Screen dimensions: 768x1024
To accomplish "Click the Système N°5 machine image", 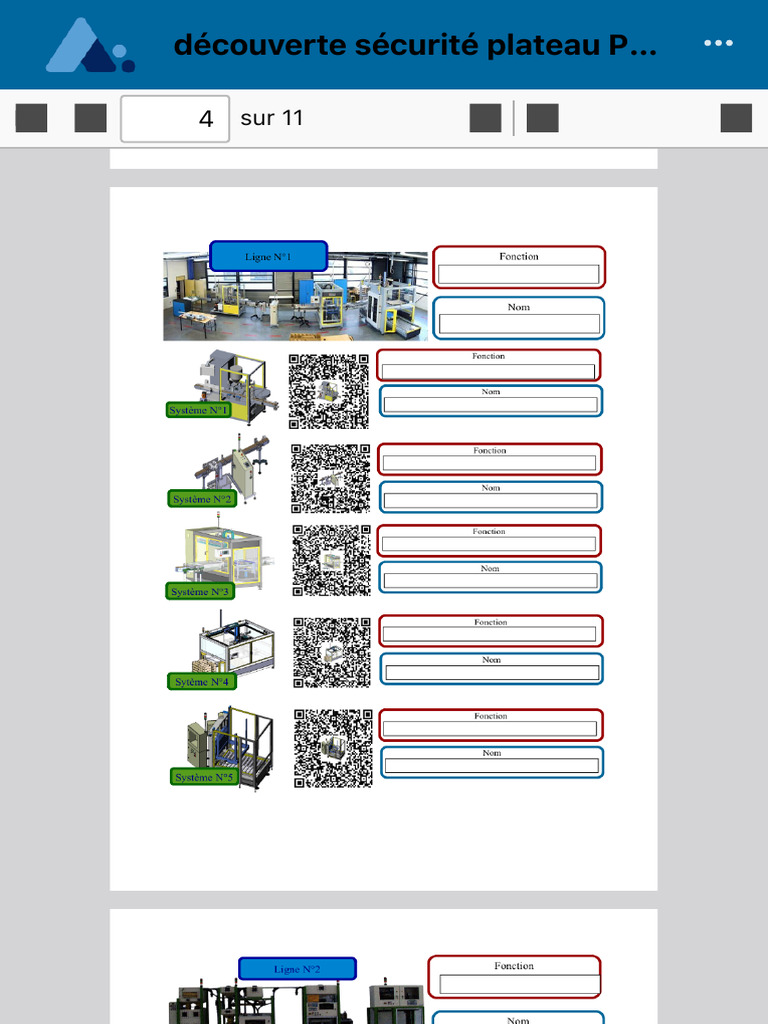I will tap(230, 747).
